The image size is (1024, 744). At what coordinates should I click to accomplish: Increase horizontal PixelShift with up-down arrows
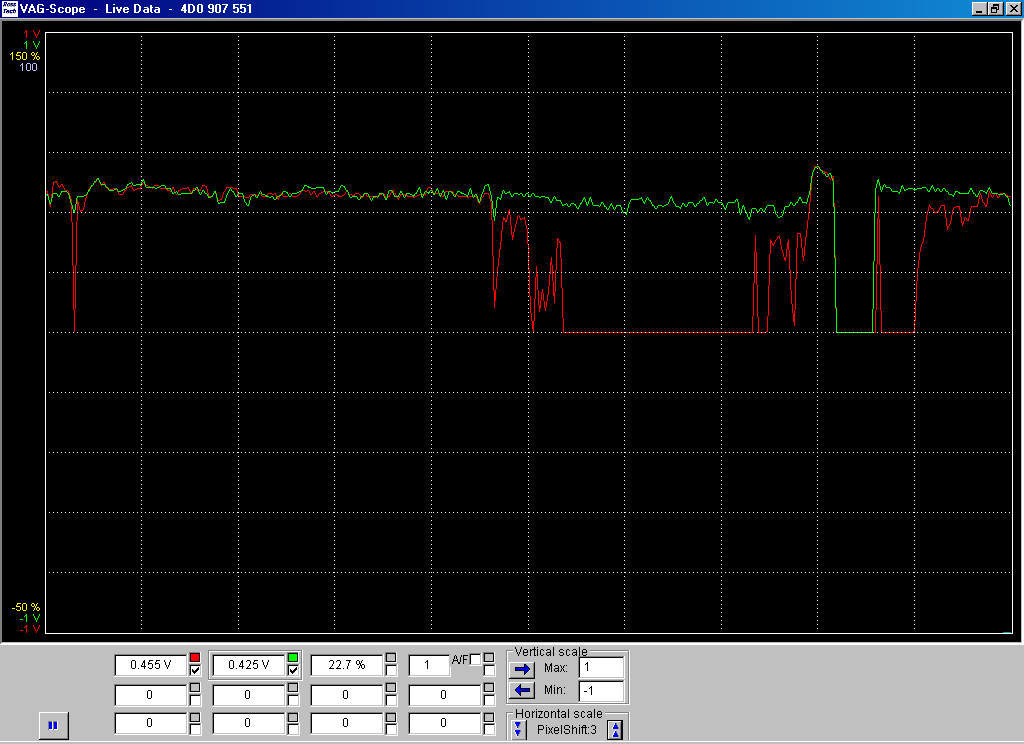coord(615,730)
